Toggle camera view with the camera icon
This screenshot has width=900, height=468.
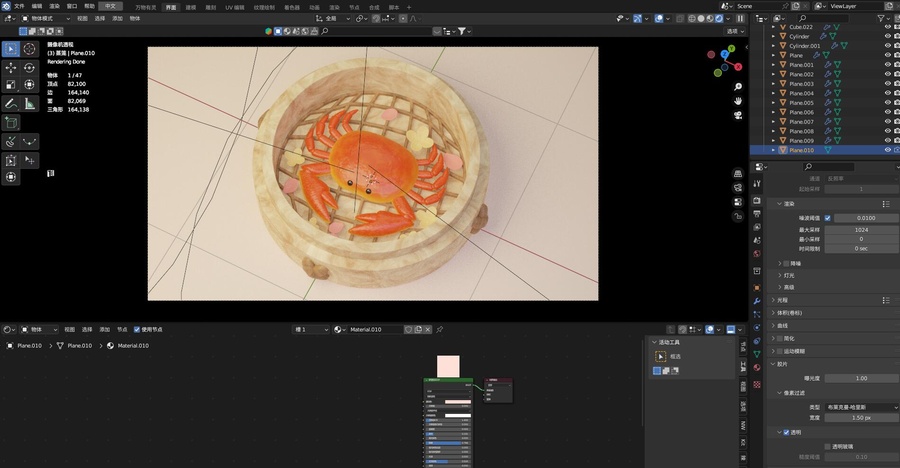coord(738,115)
